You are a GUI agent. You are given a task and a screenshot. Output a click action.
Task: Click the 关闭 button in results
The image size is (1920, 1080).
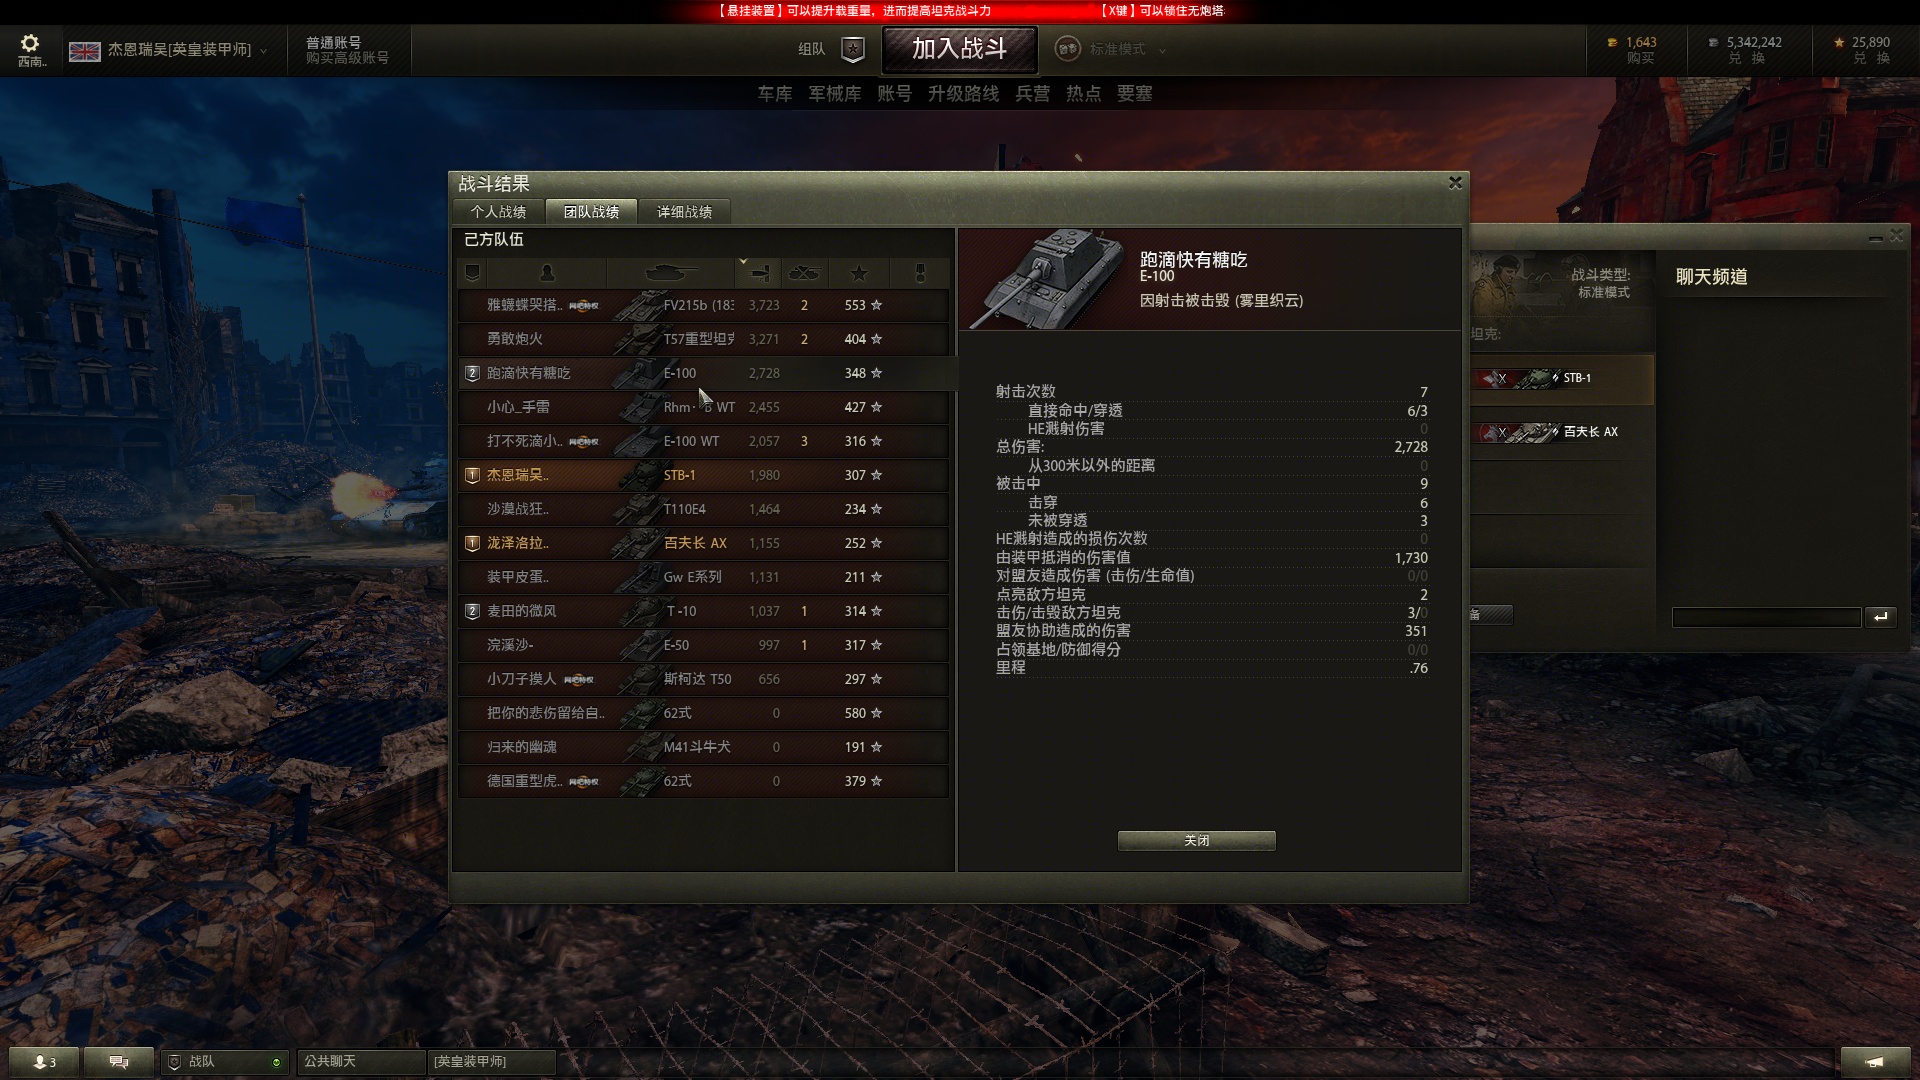[x=1196, y=841]
